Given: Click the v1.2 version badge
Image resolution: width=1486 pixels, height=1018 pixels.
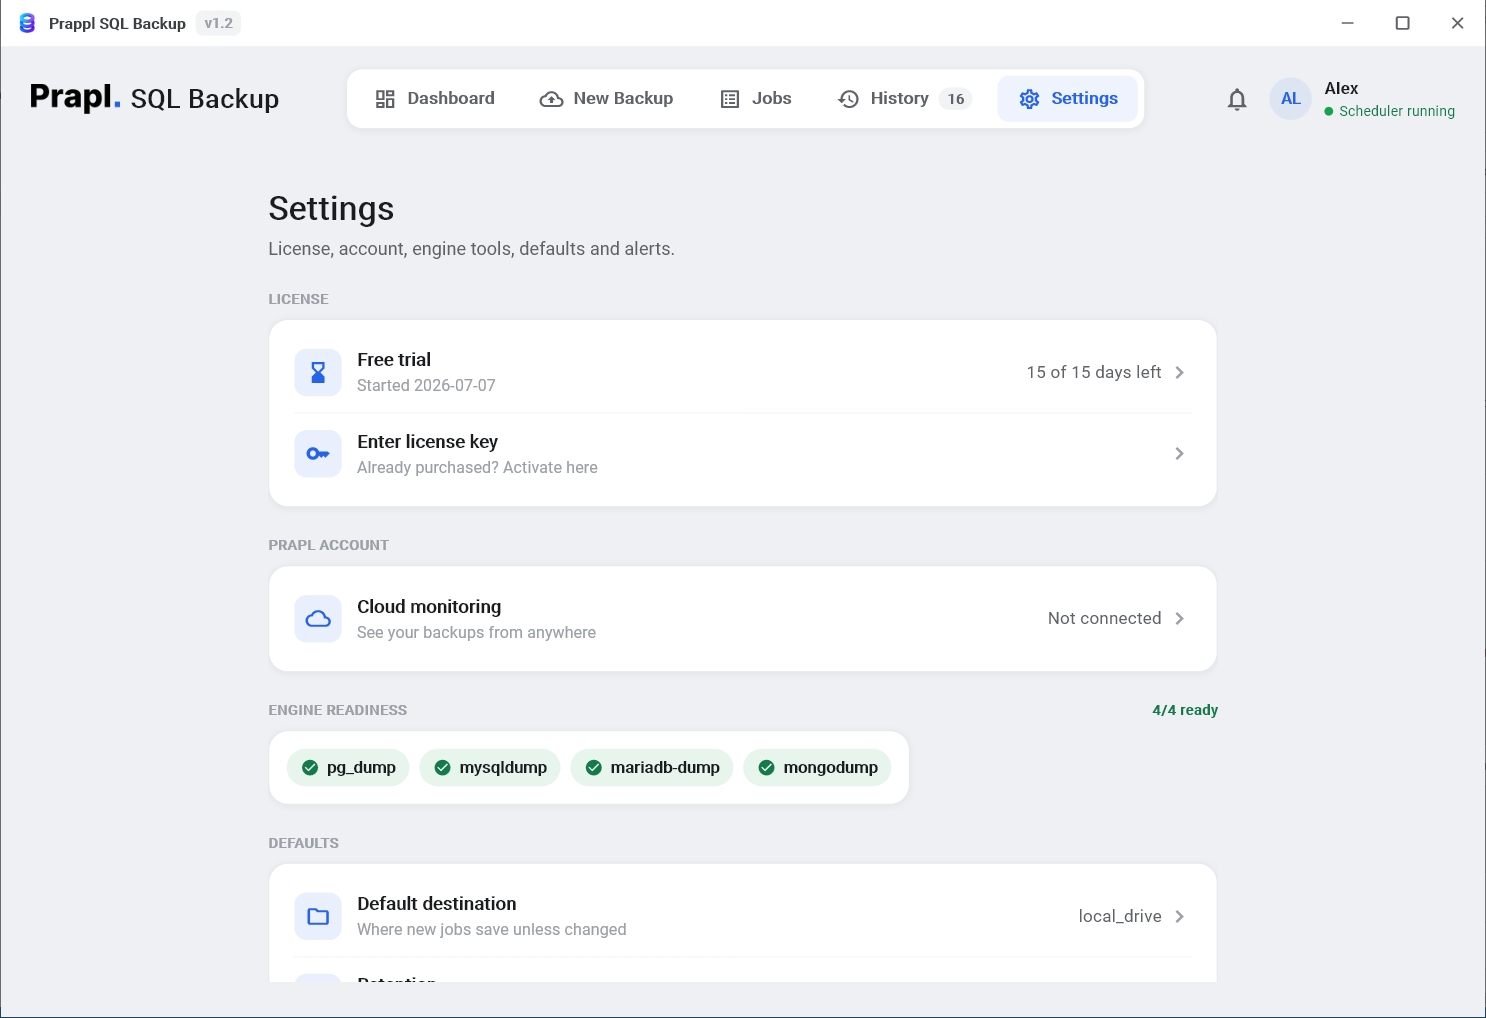Looking at the screenshot, I should pyautogui.click(x=218, y=23).
